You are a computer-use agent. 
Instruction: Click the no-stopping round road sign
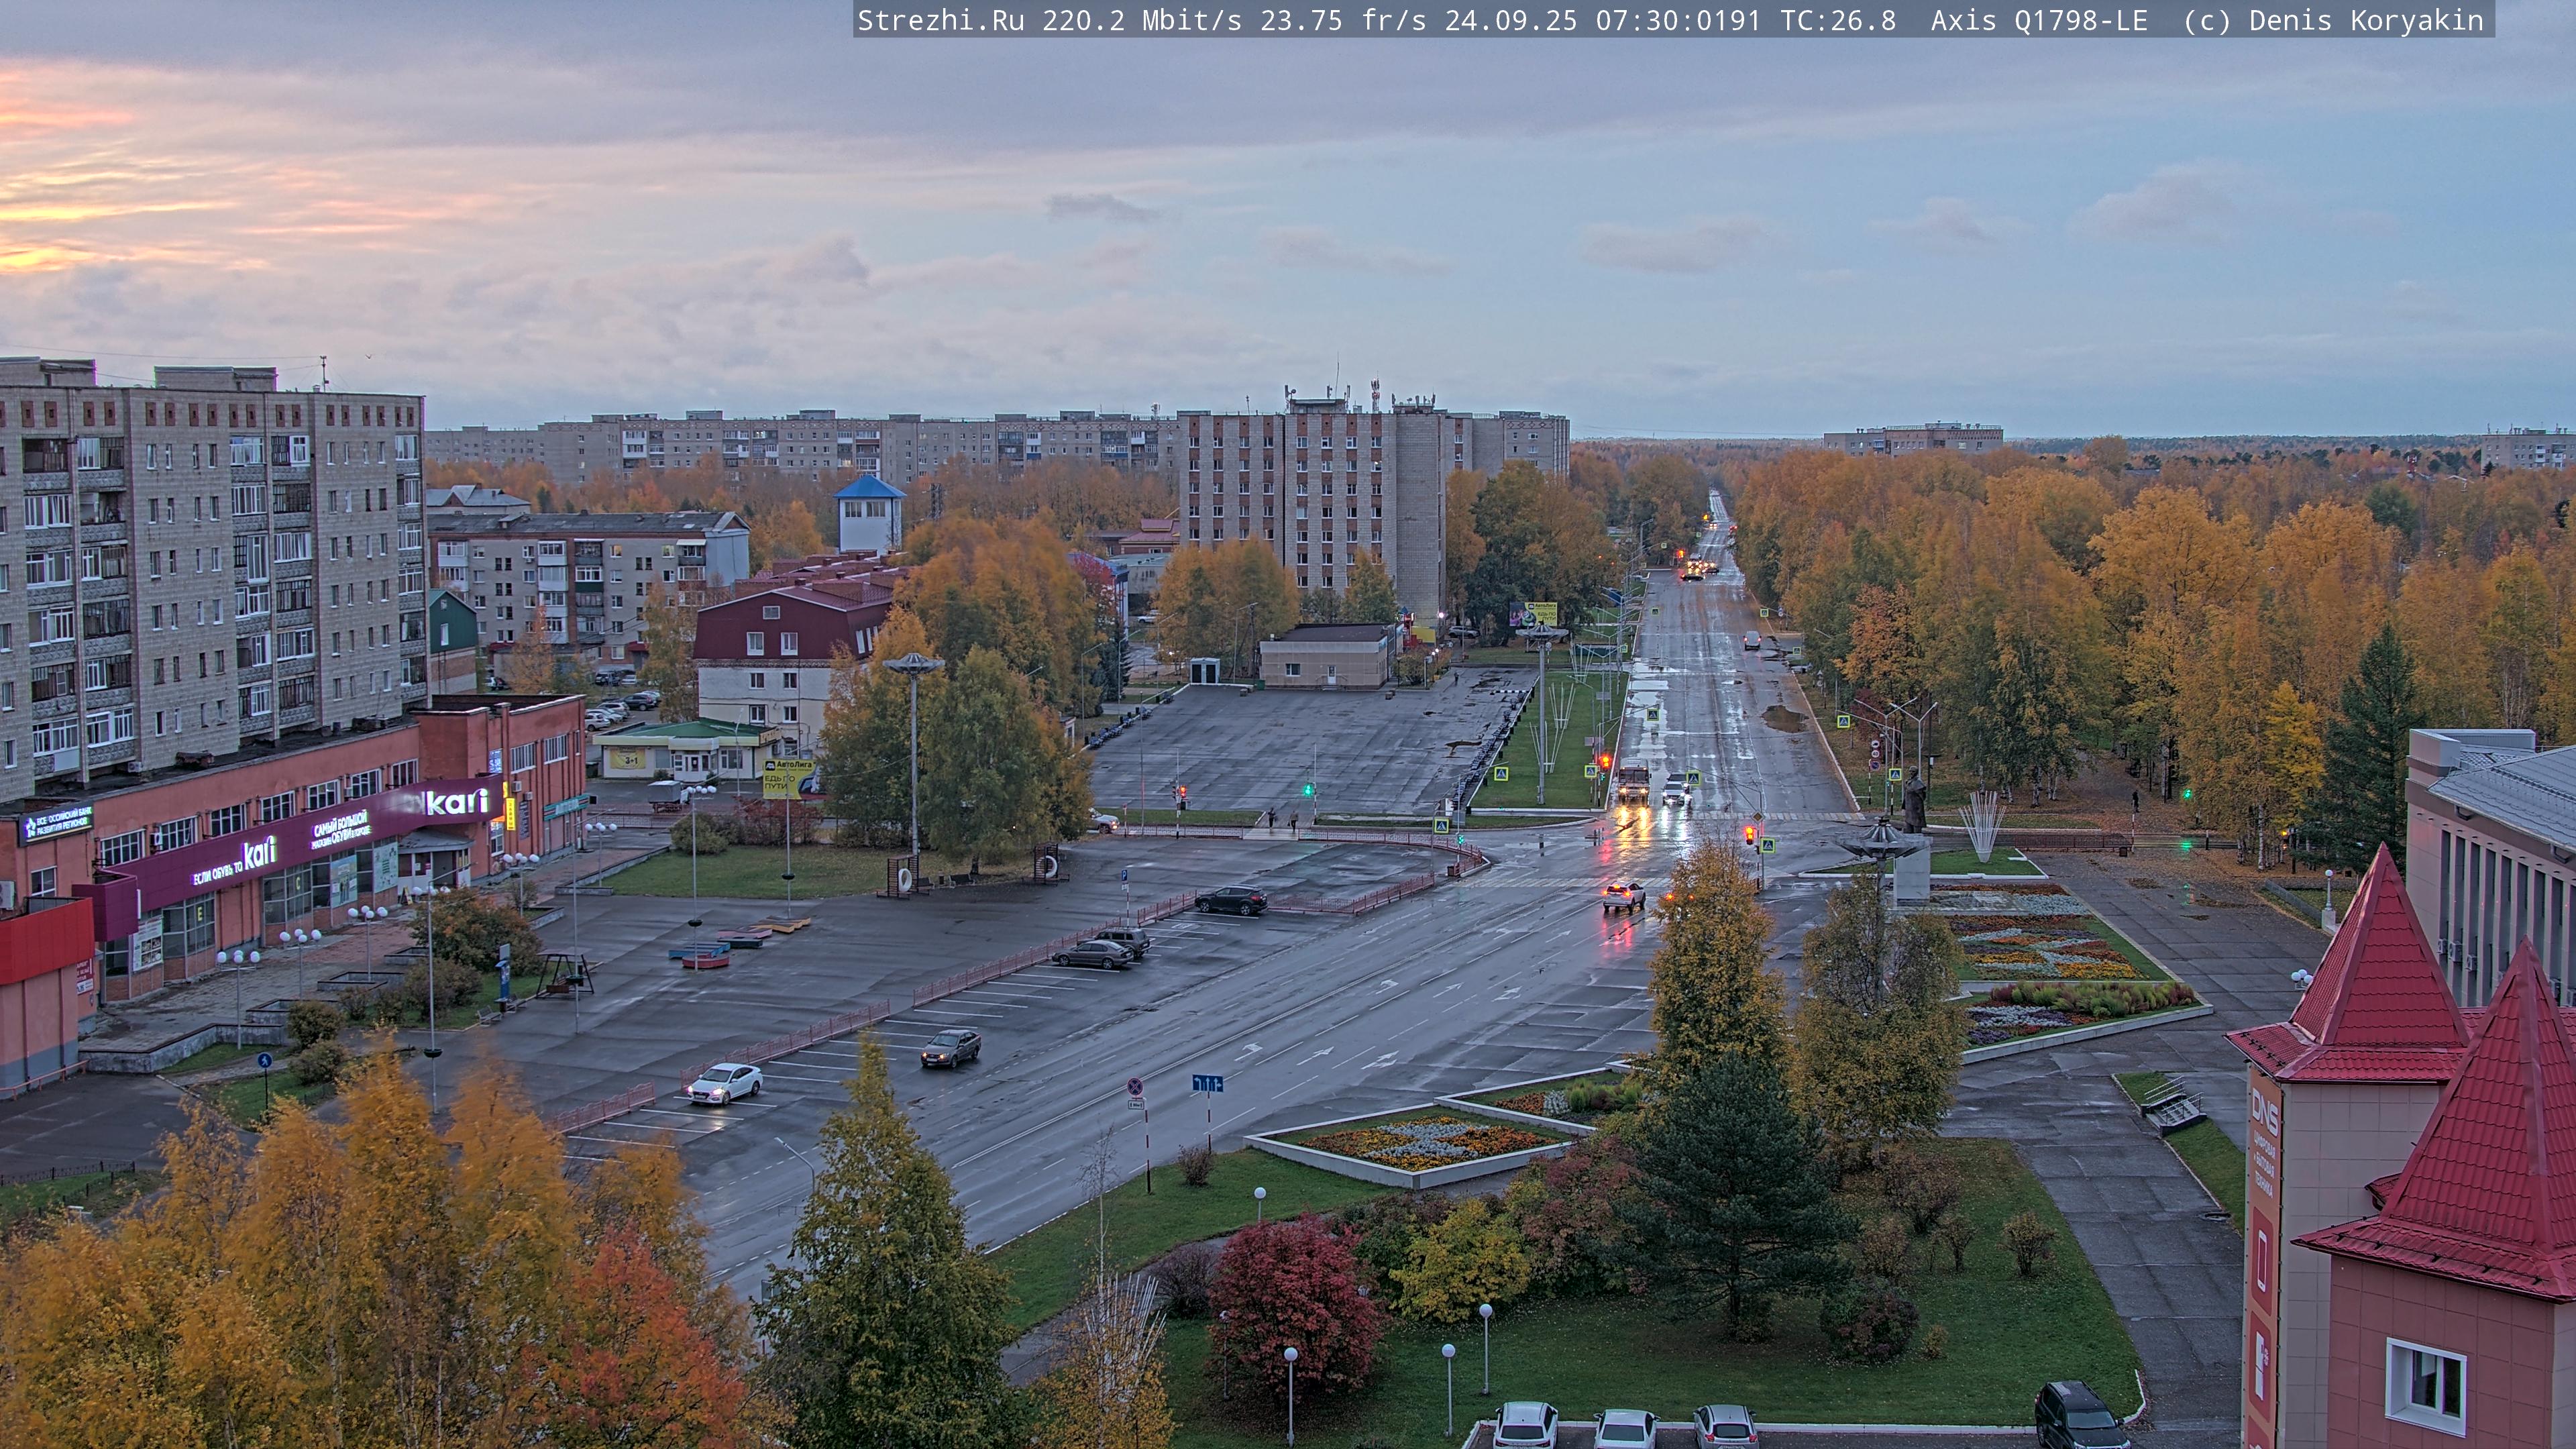coord(1135,1086)
